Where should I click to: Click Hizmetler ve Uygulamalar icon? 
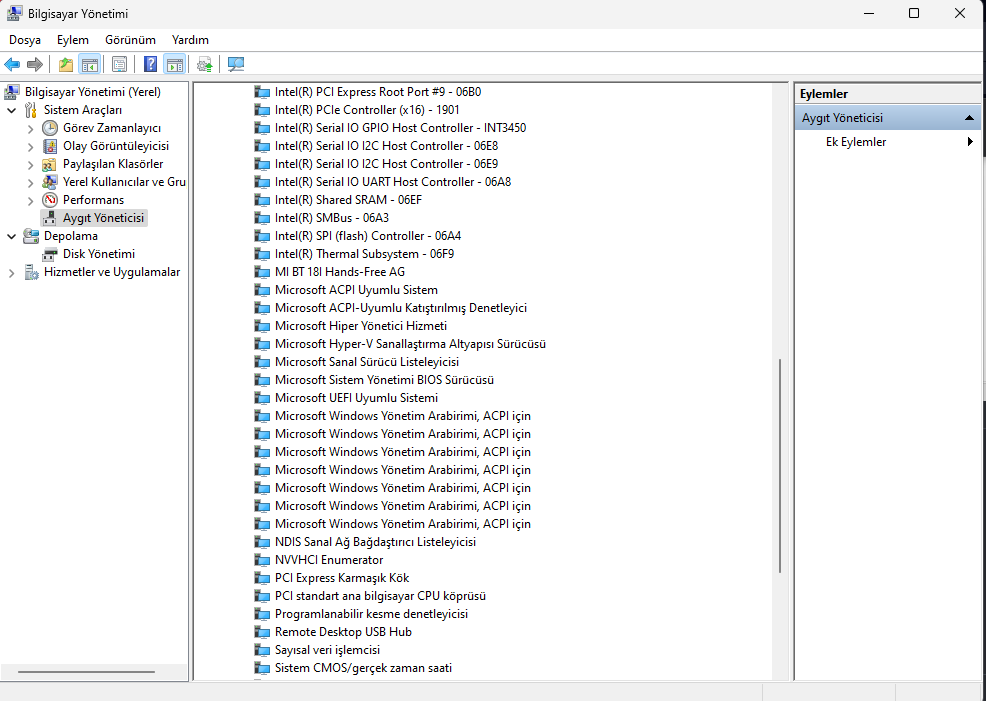coord(31,272)
